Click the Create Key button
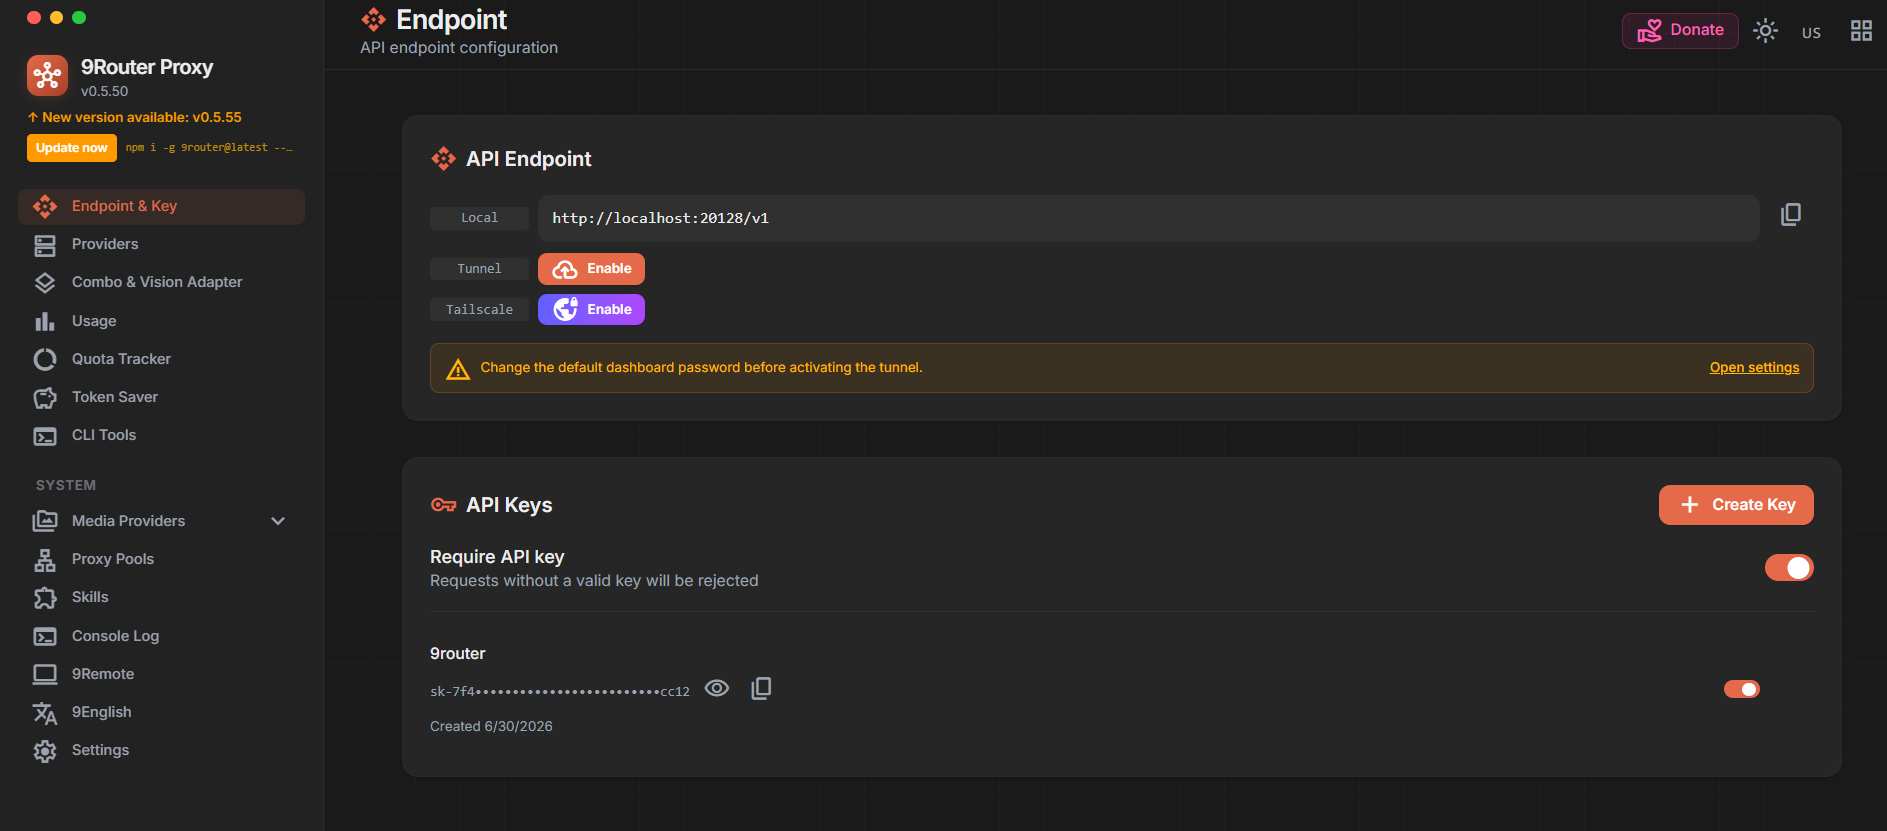Image resolution: width=1887 pixels, height=831 pixels. [1736, 505]
